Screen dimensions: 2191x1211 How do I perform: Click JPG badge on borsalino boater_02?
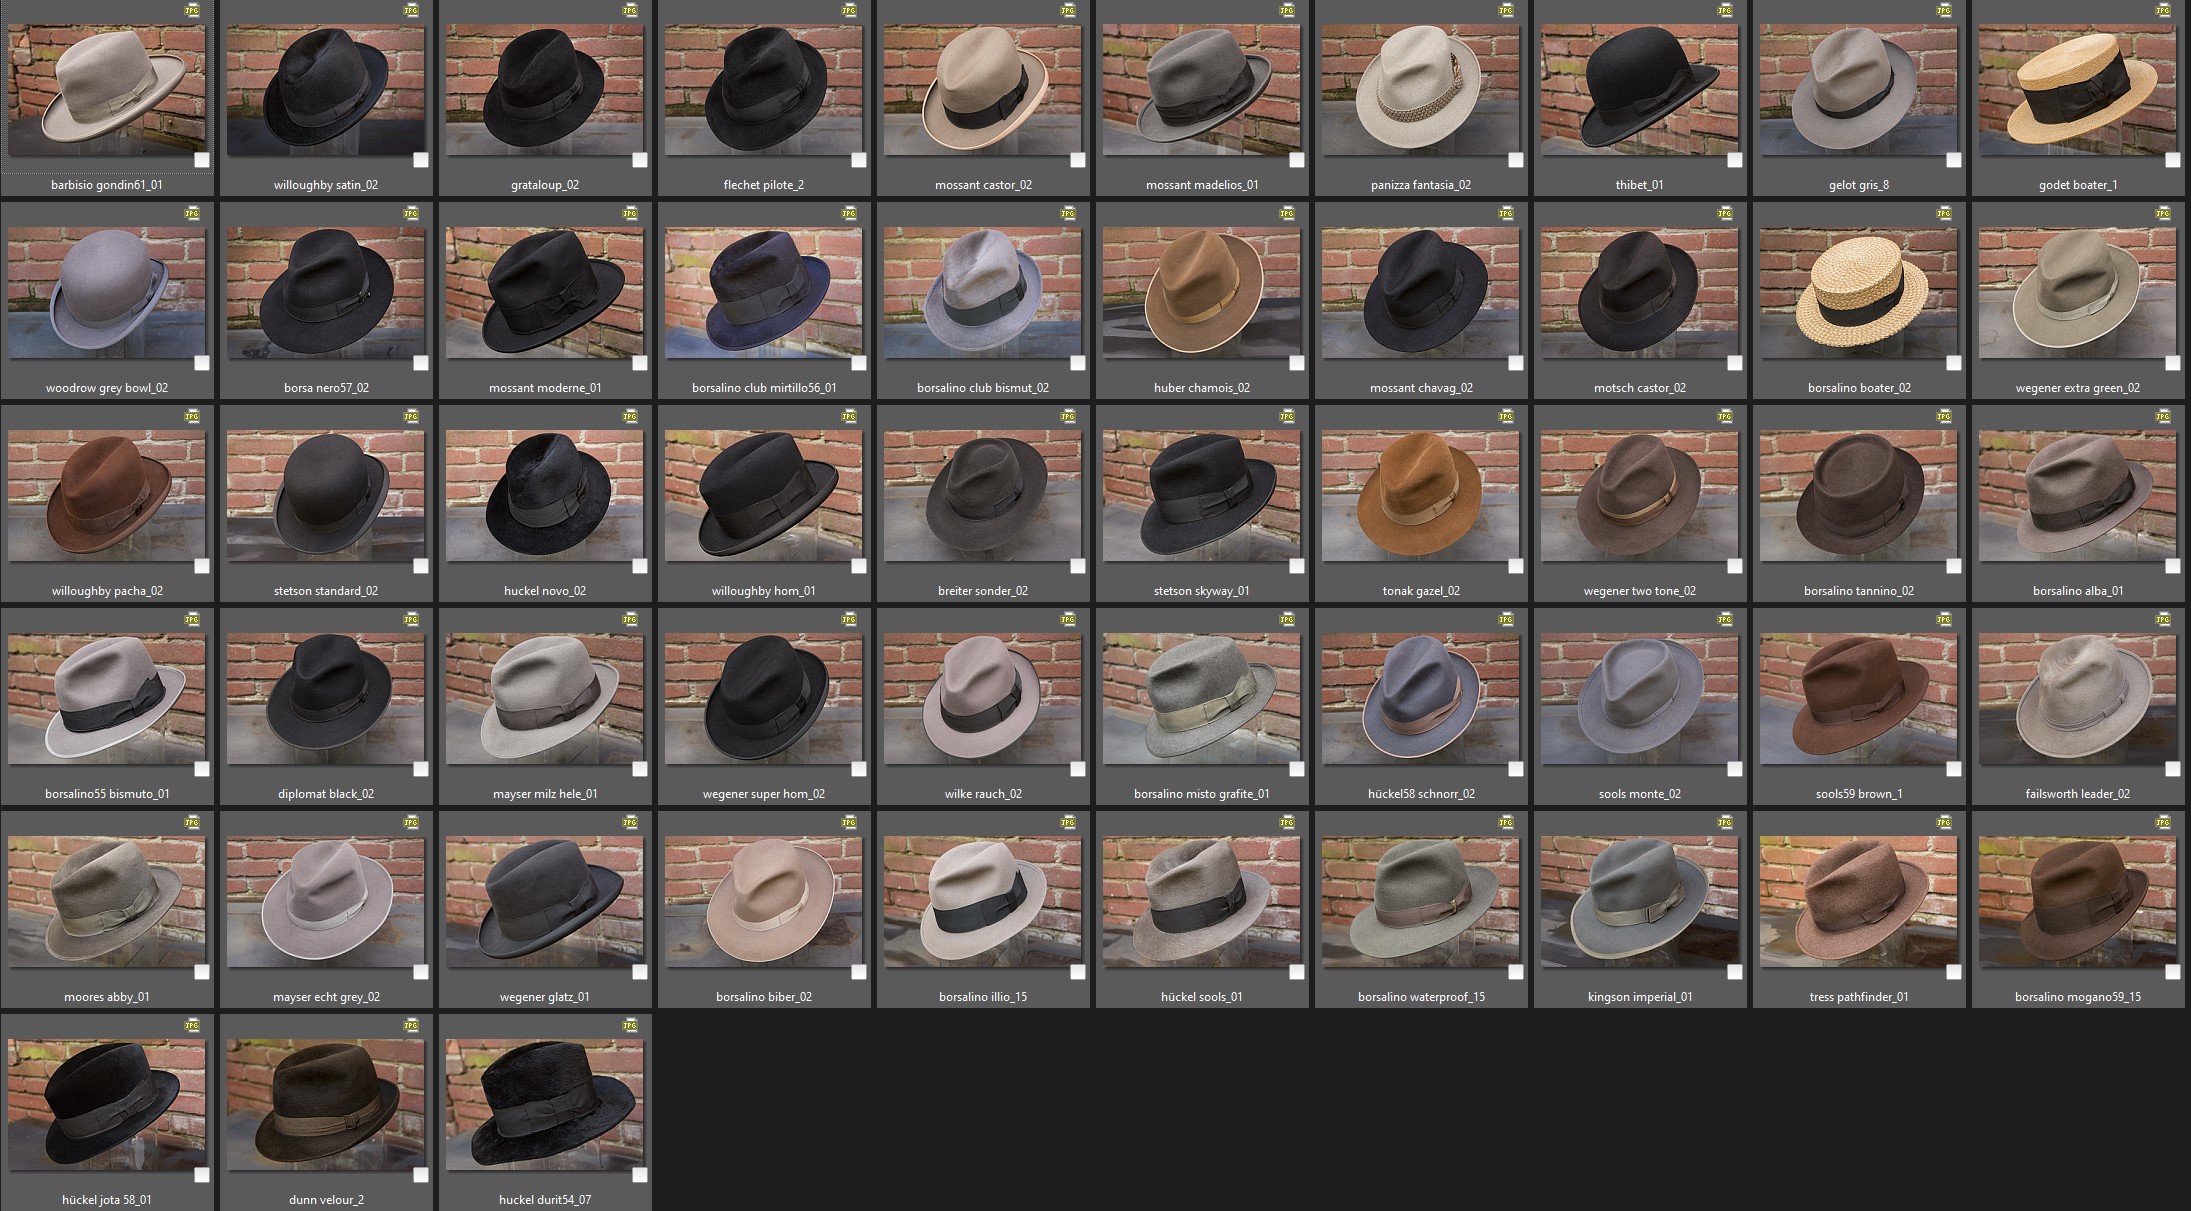coord(1944,213)
